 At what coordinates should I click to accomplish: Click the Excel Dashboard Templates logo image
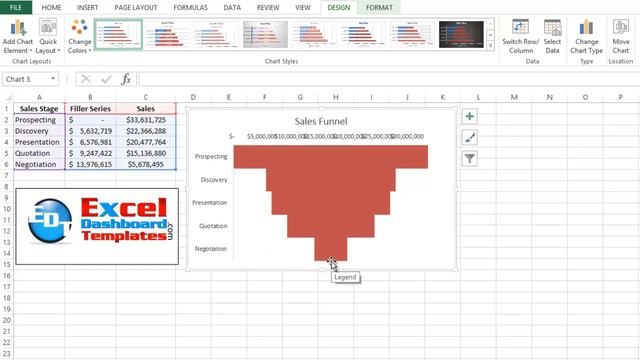(97, 227)
